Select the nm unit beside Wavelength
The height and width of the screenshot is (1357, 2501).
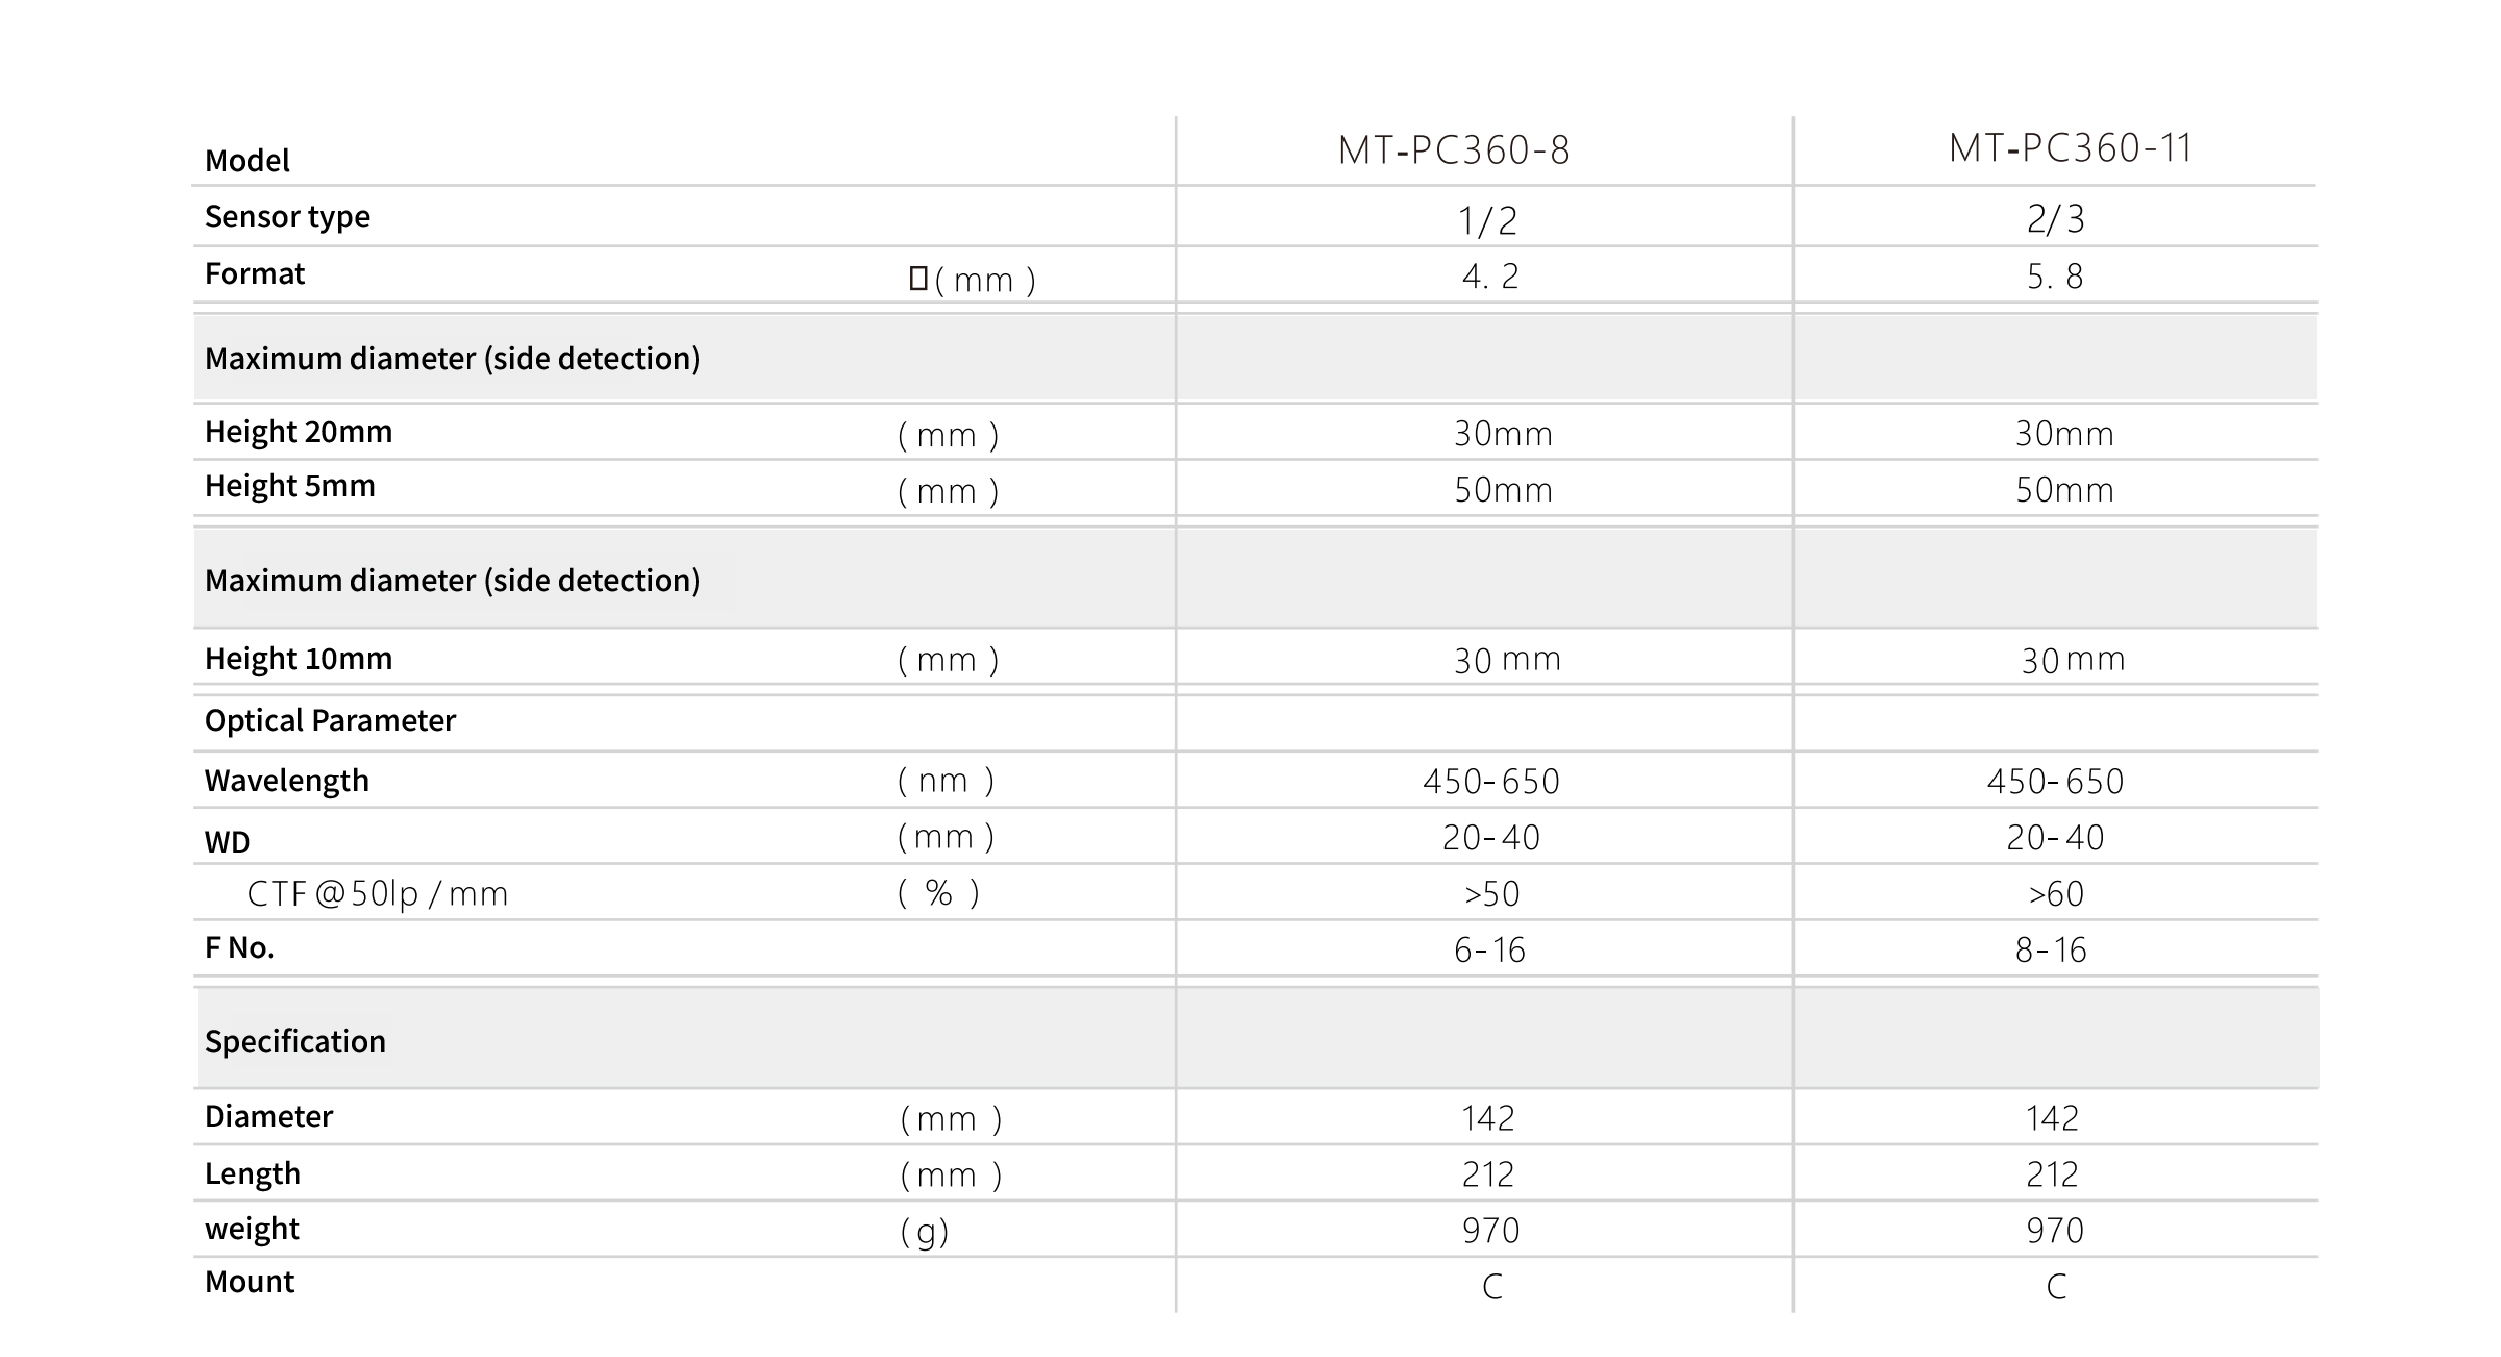tap(944, 781)
